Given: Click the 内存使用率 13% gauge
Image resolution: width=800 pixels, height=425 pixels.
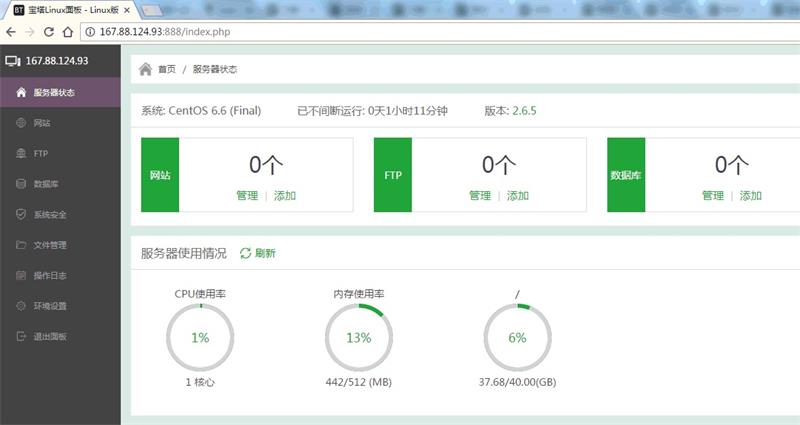Looking at the screenshot, I should (x=359, y=337).
